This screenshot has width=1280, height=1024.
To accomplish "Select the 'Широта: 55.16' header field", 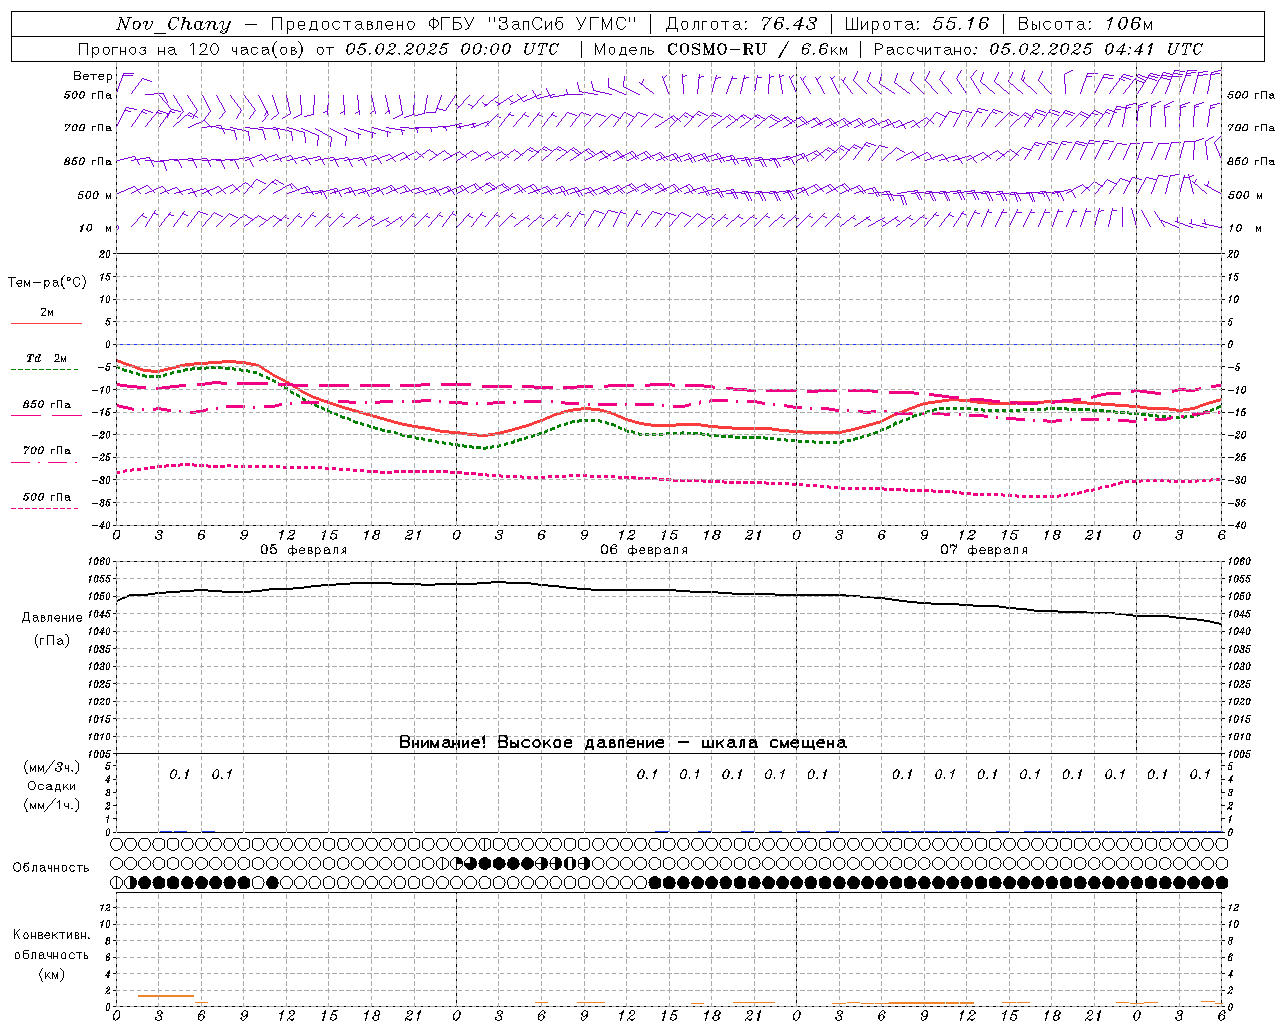I will point(917,24).
